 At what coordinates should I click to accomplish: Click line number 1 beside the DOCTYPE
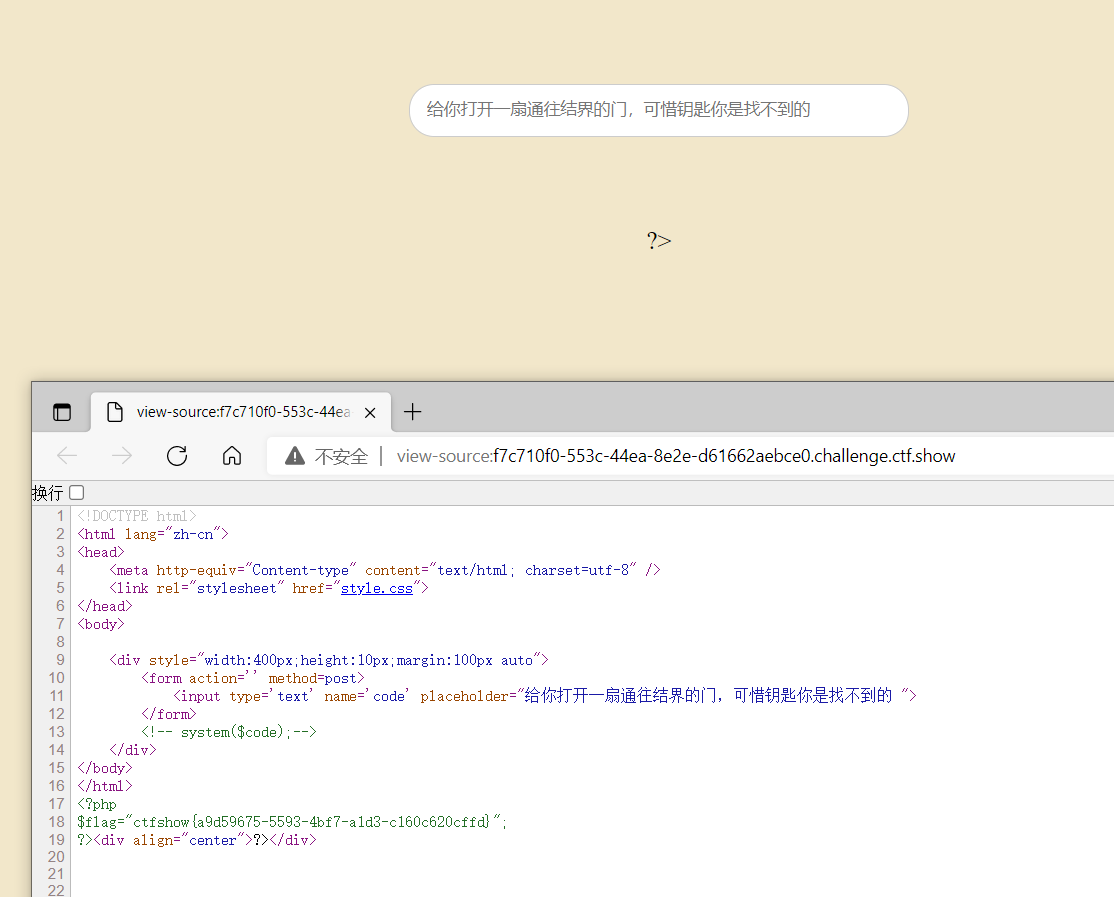61,515
